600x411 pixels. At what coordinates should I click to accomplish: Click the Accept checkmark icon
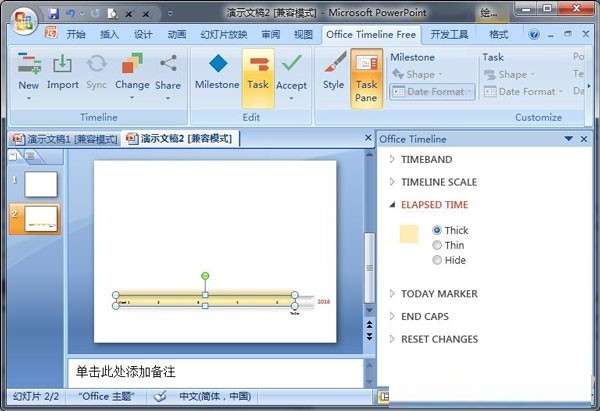[x=292, y=63]
